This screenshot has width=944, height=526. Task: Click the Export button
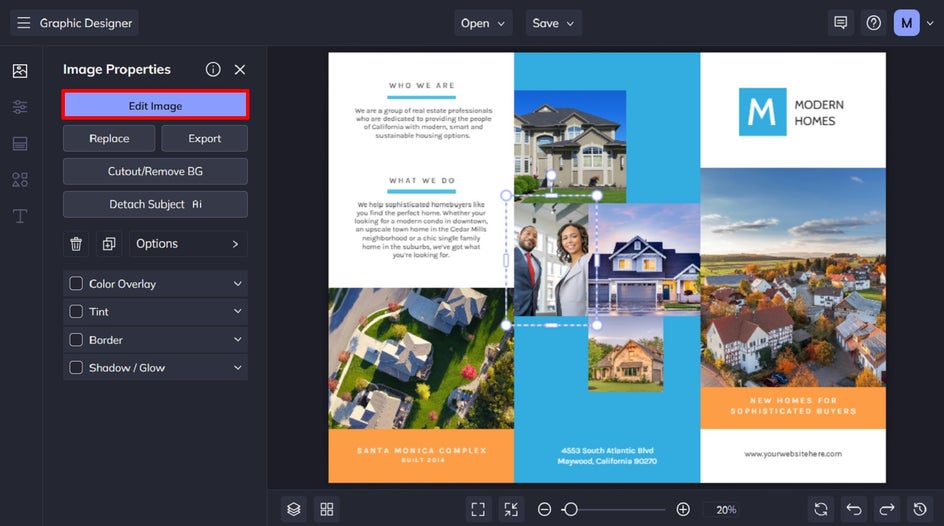(x=205, y=138)
